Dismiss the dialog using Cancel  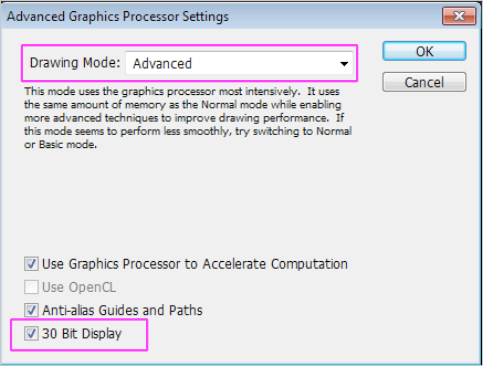(x=424, y=82)
